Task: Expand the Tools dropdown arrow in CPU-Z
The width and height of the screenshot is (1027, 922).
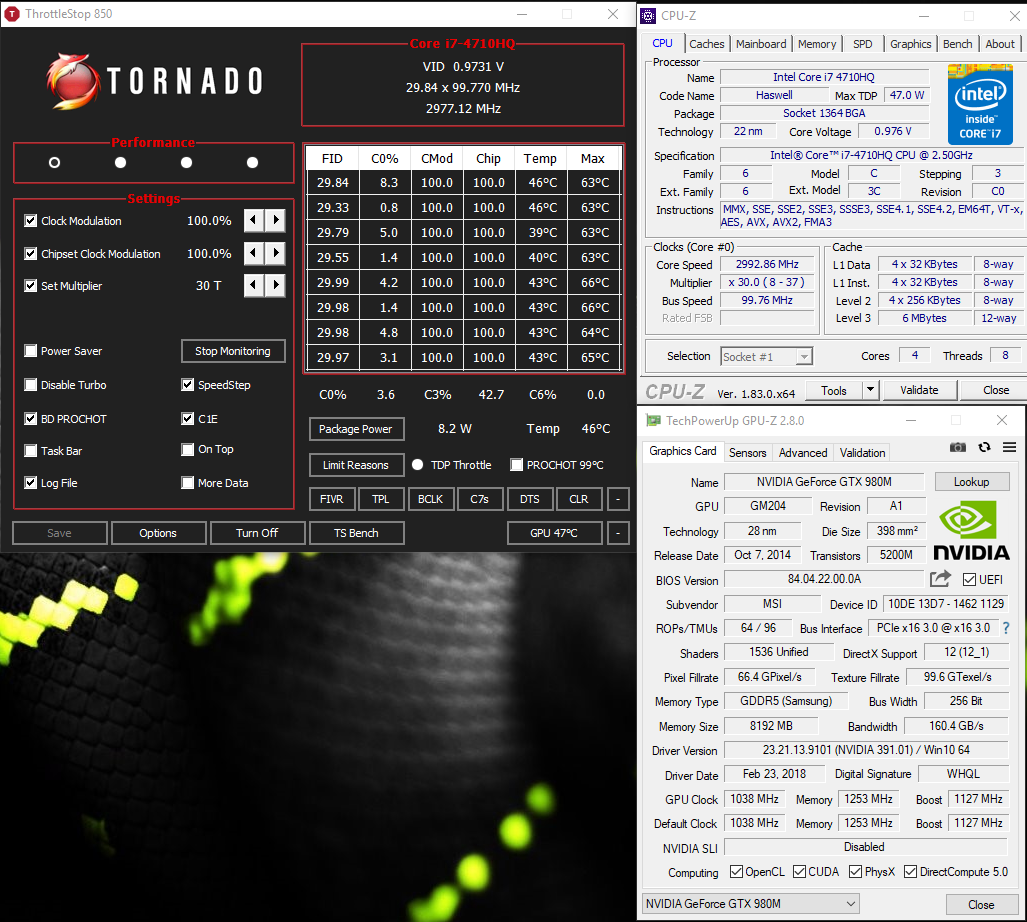Action: click(x=870, y=390)
